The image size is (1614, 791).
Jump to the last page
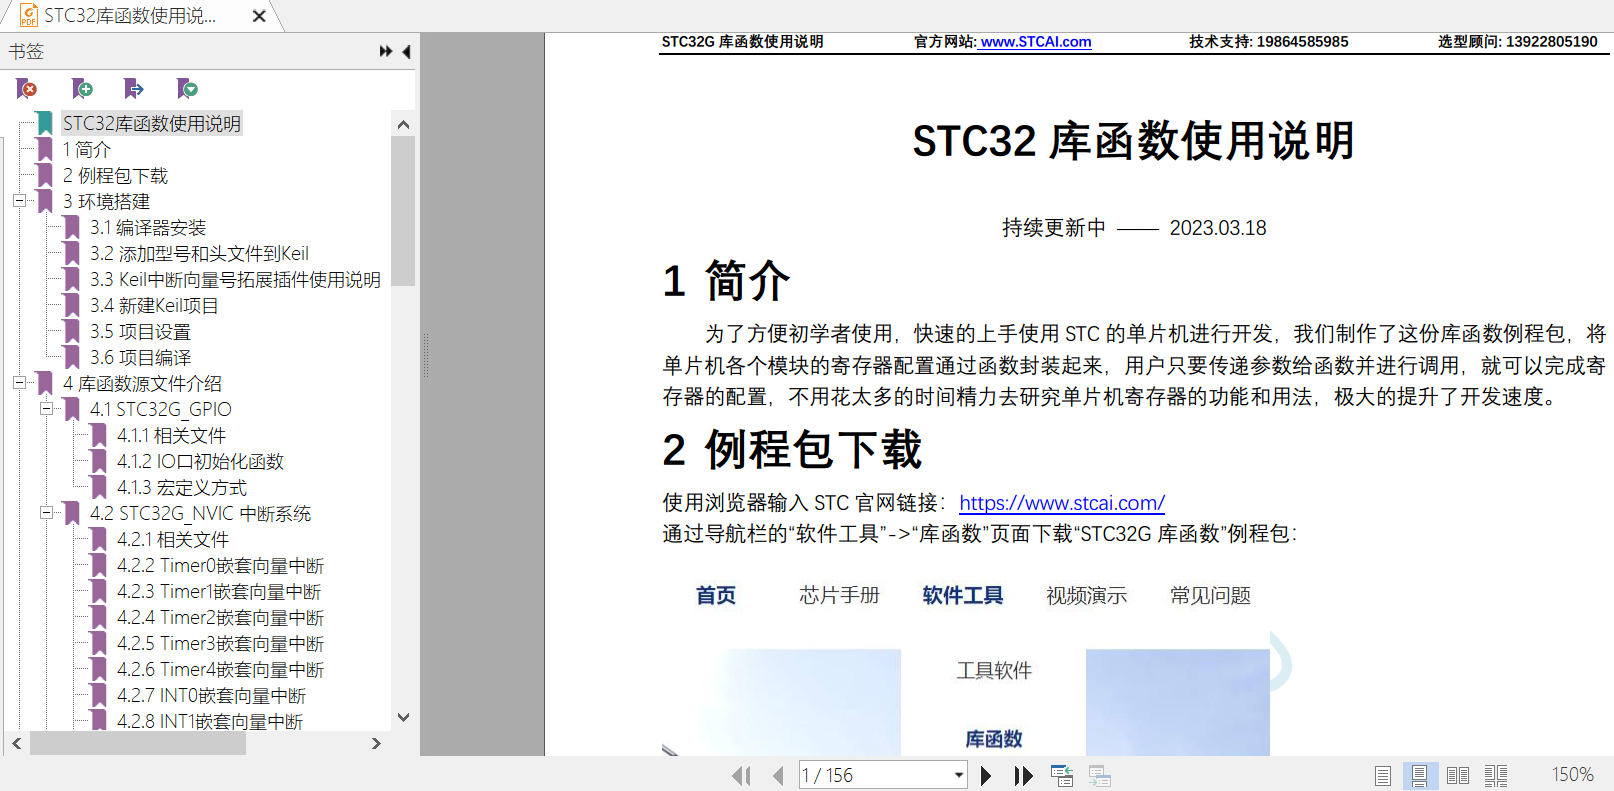click(x=1023, y=776)
